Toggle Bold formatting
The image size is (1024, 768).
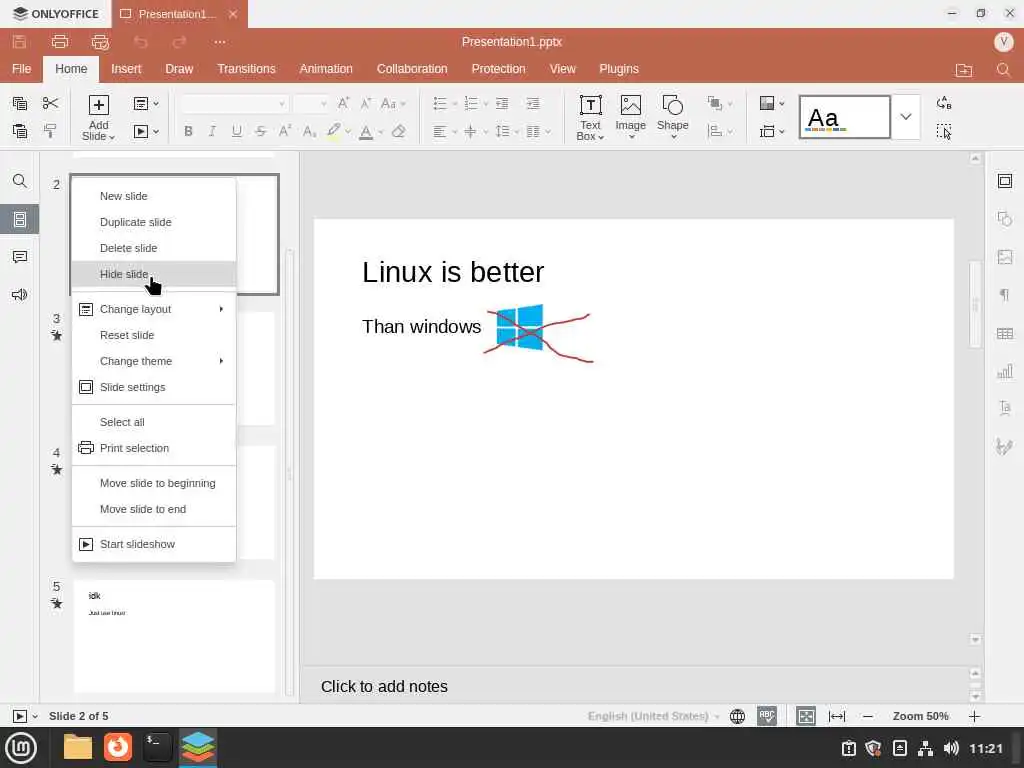(x=188, y=131)
